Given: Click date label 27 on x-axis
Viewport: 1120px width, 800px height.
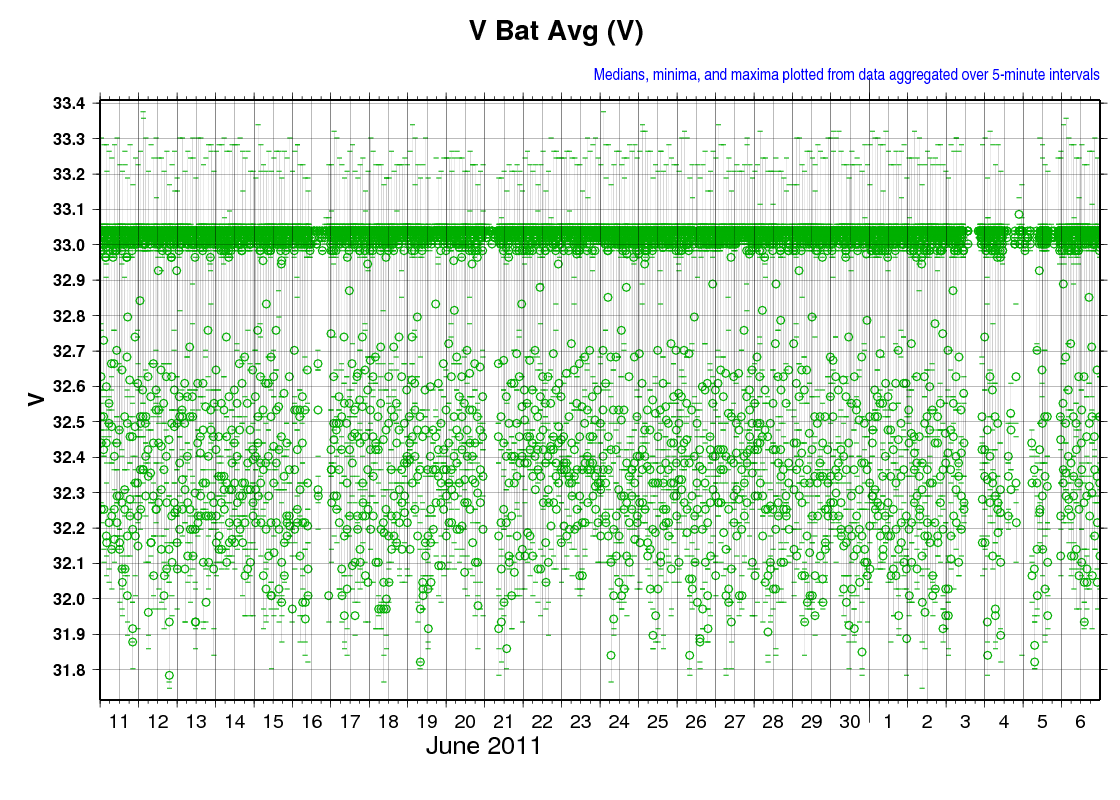Looking at the screenshot, I should 735,721.
